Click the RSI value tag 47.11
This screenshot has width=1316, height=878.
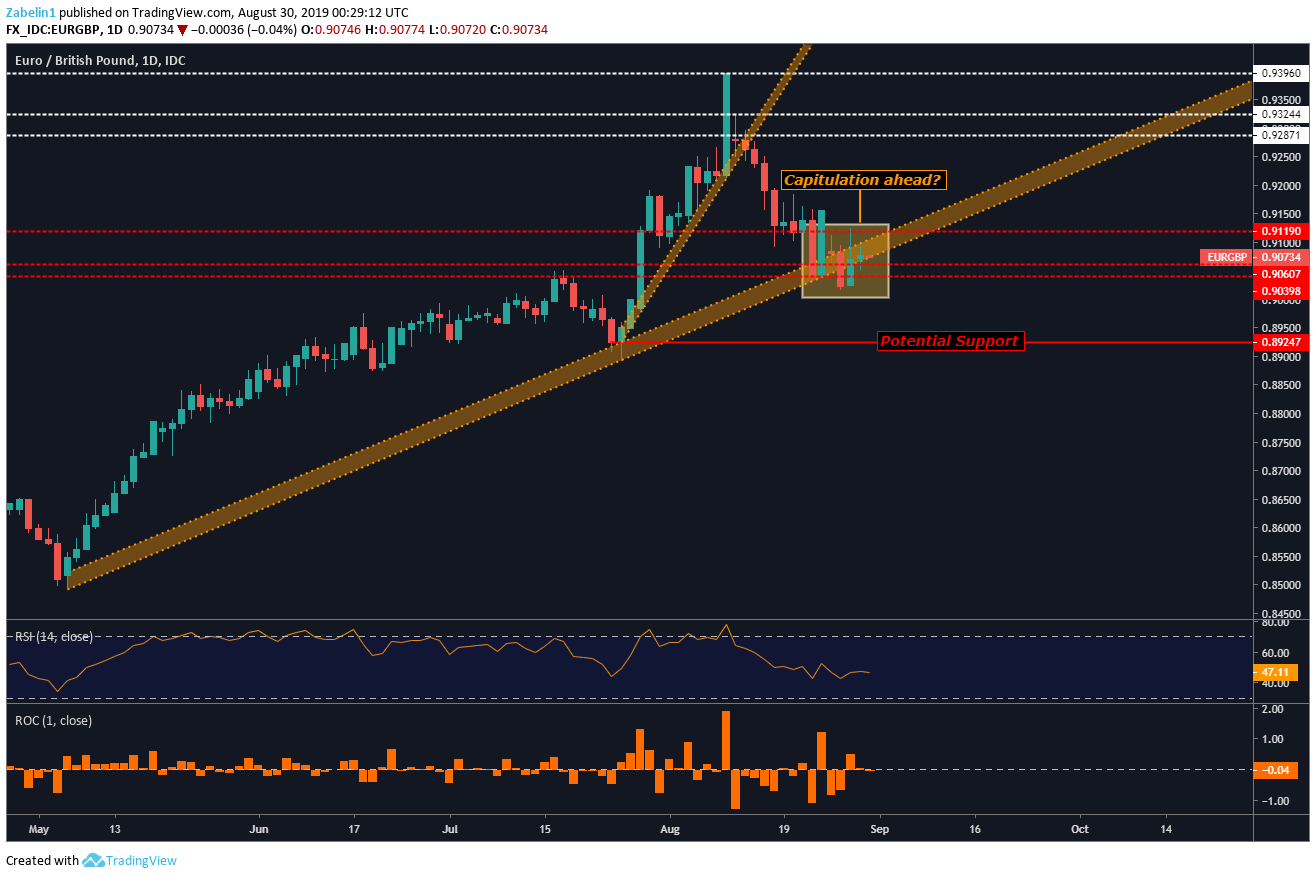coord(1277,672)
